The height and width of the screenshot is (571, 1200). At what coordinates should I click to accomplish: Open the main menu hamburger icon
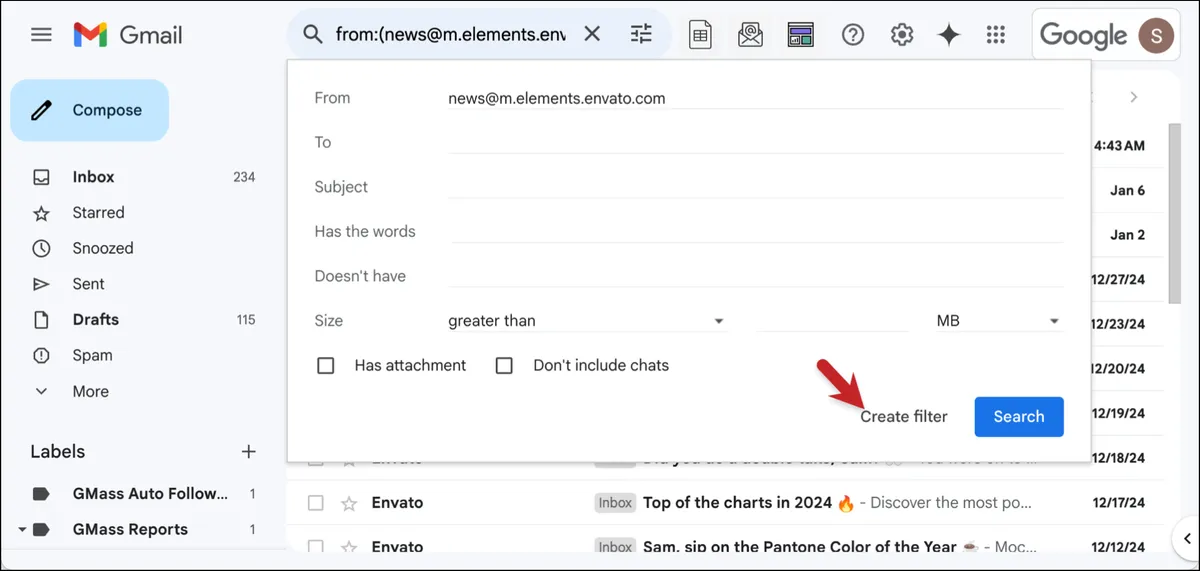point(41,35)
